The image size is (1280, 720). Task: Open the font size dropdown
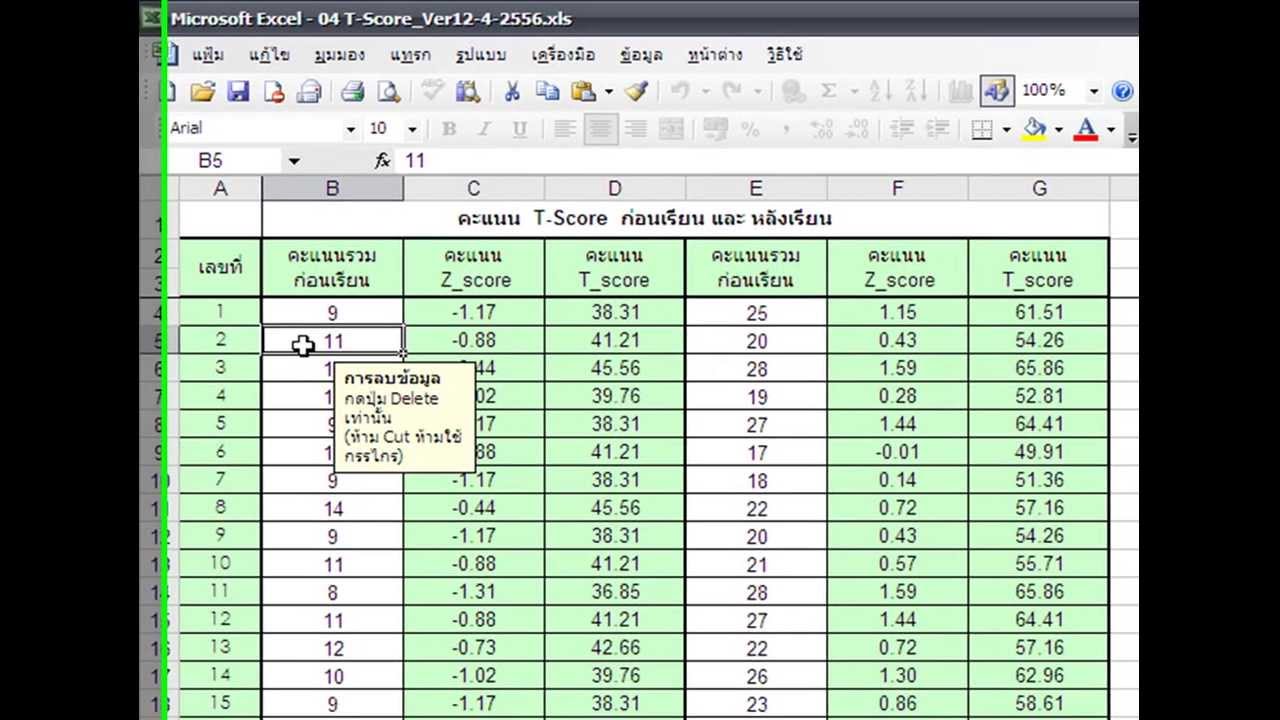tap(411, 129)
